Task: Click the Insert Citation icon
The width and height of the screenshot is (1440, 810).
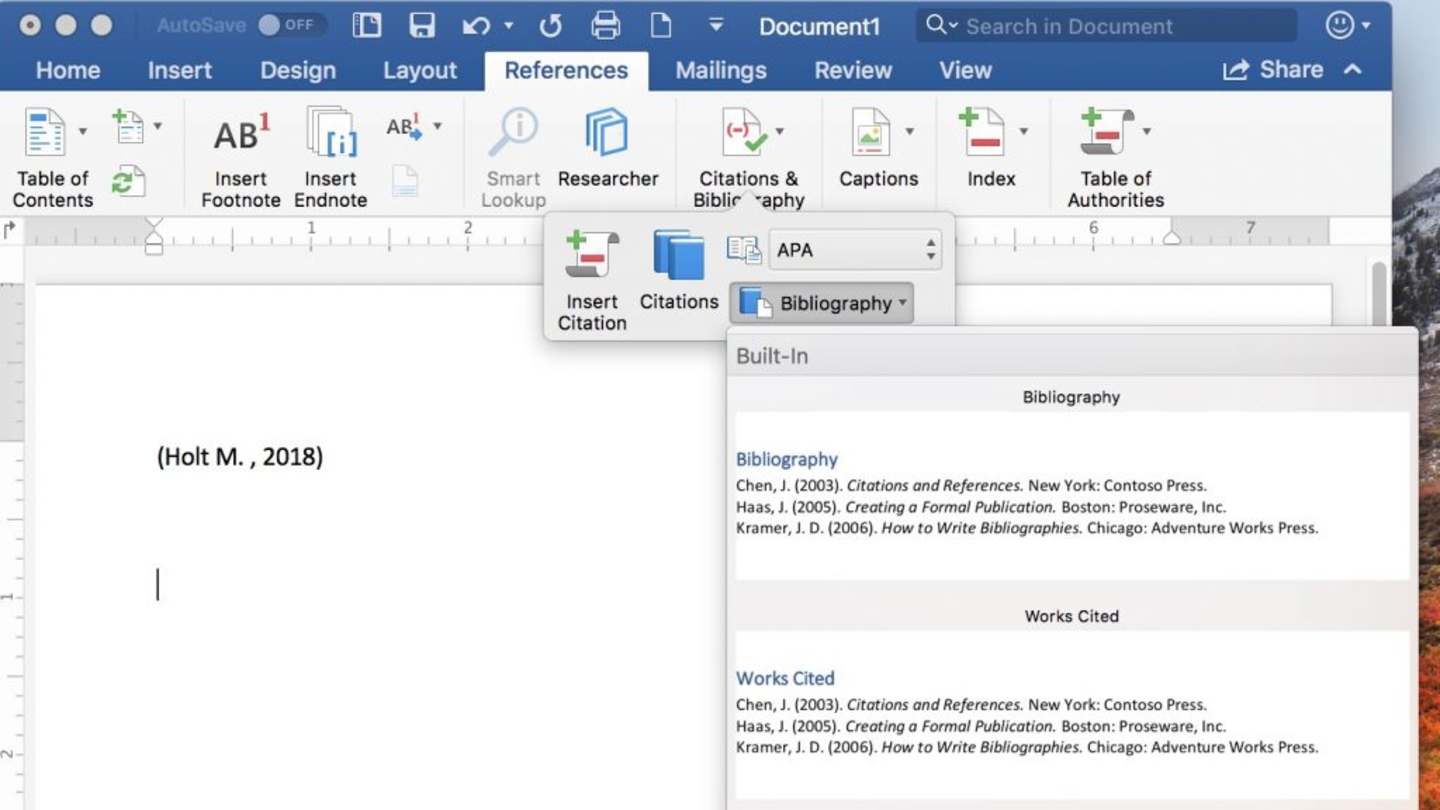Action: (x=591, y=256)
